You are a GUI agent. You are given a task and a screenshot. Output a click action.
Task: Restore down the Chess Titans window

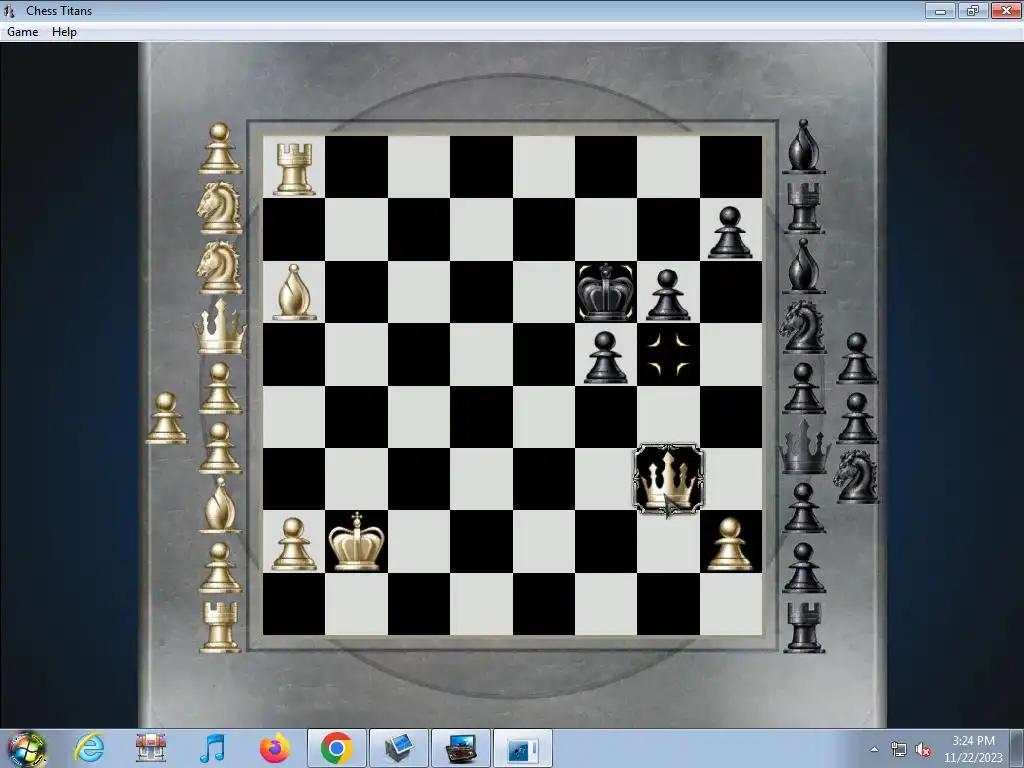972,10
